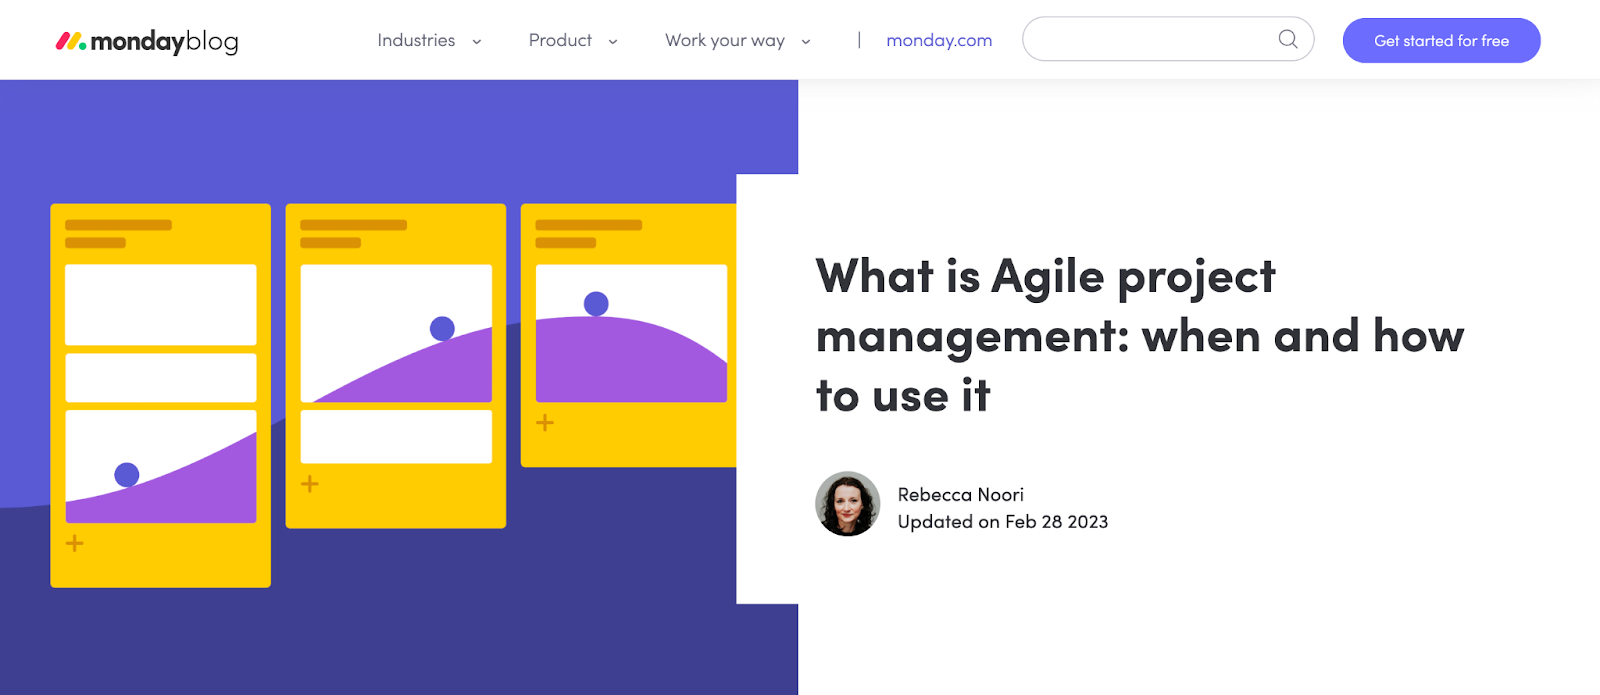This screenshot has width=1600, height=695.
Task: Open the Product menu
Action: (560, 40)
